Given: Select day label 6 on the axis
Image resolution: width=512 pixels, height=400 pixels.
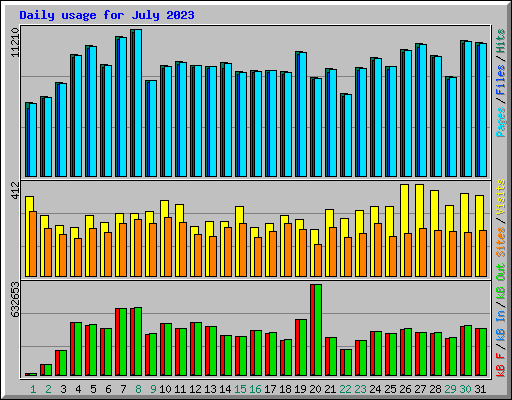Looking at the screenshot, I should pos(108,389).
